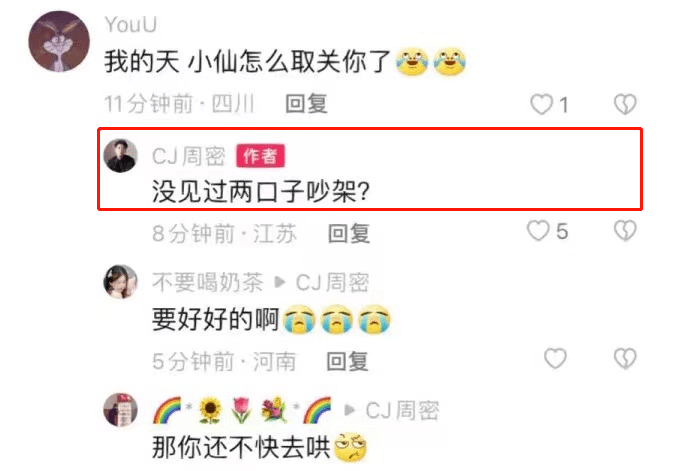Dislike 不要喝奶茶's comment with broken heart

point(625,359)
